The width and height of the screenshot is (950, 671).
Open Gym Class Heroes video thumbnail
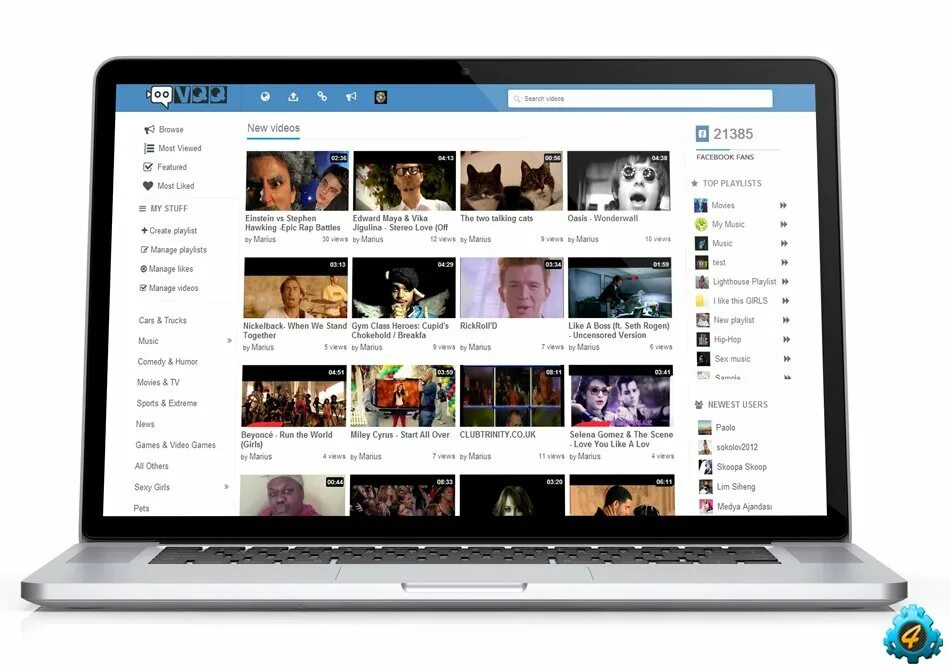[x=404, y=288]
